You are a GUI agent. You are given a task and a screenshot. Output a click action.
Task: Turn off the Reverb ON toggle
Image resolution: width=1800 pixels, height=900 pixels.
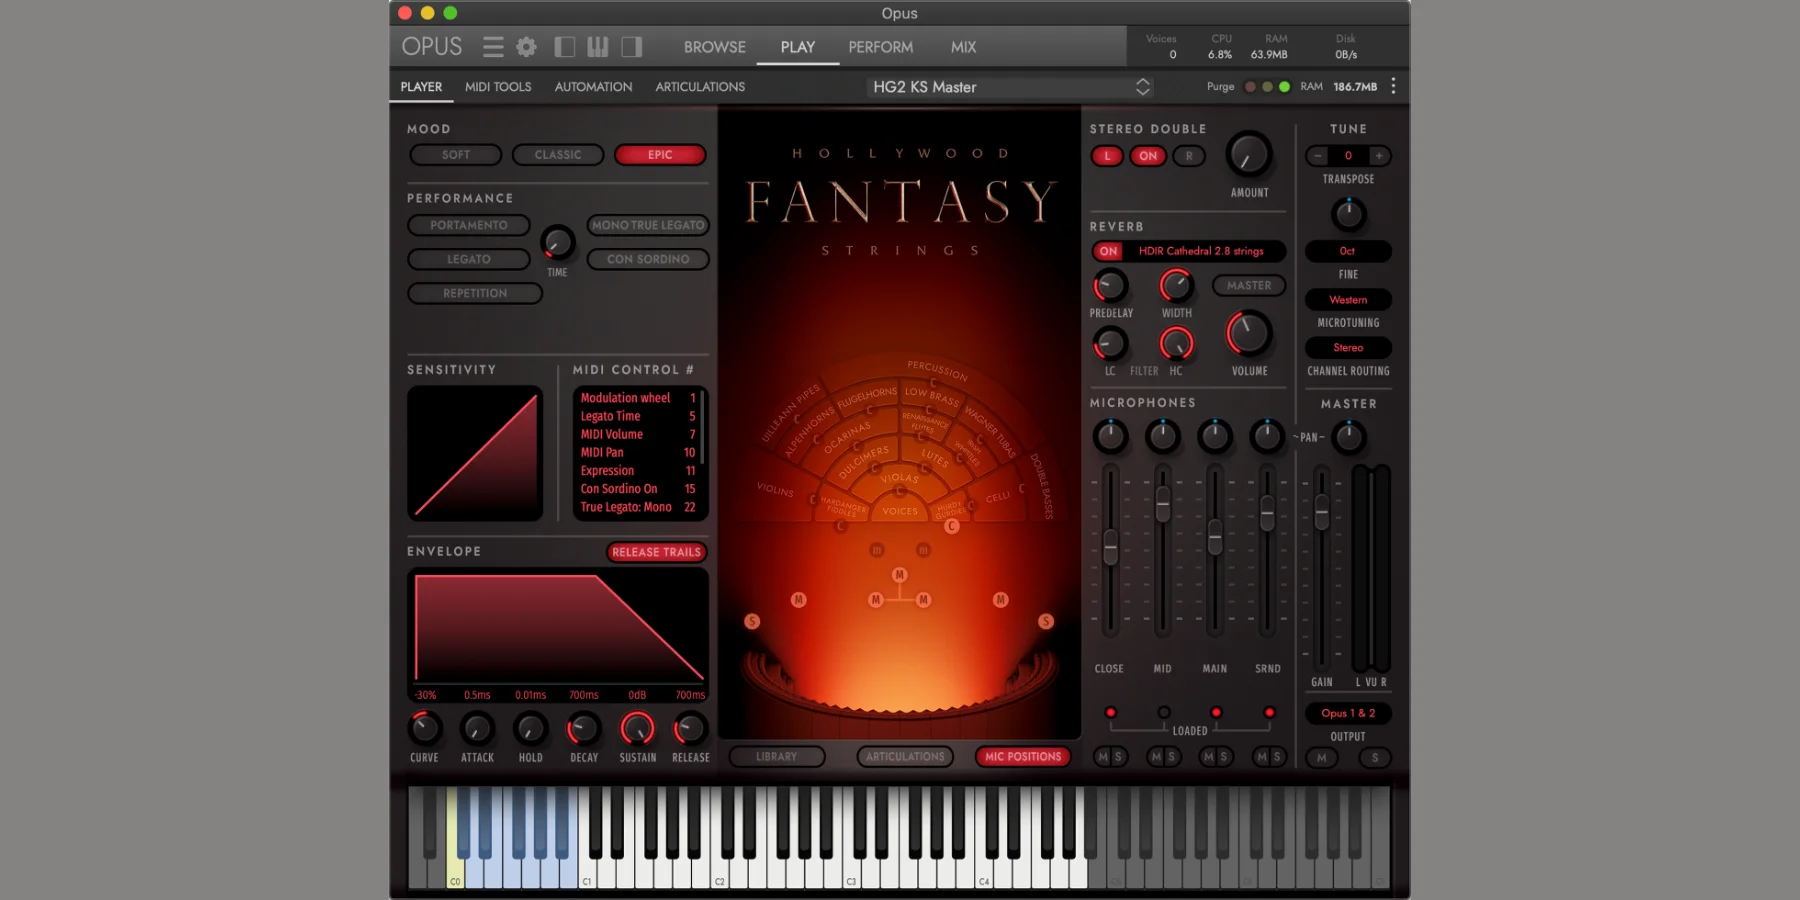click(x=1108, y=251)
